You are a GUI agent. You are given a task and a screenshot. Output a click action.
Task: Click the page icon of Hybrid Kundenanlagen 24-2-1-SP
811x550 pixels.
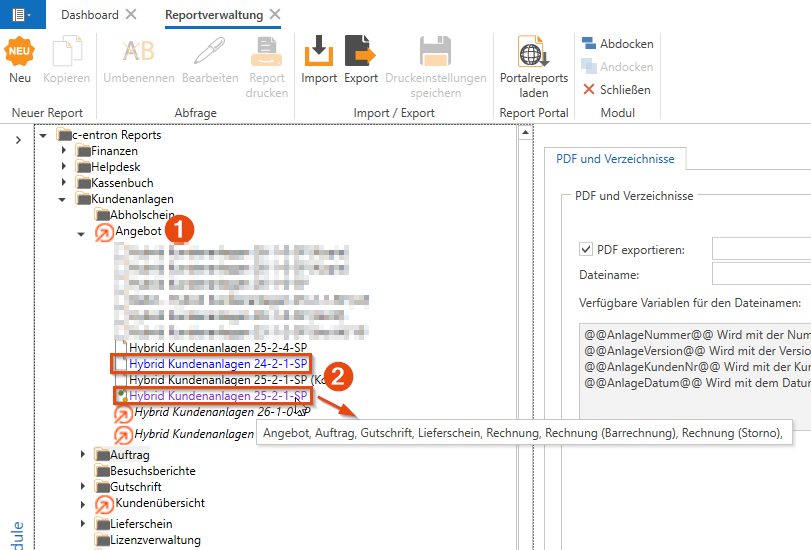click(x=121, y=364)
